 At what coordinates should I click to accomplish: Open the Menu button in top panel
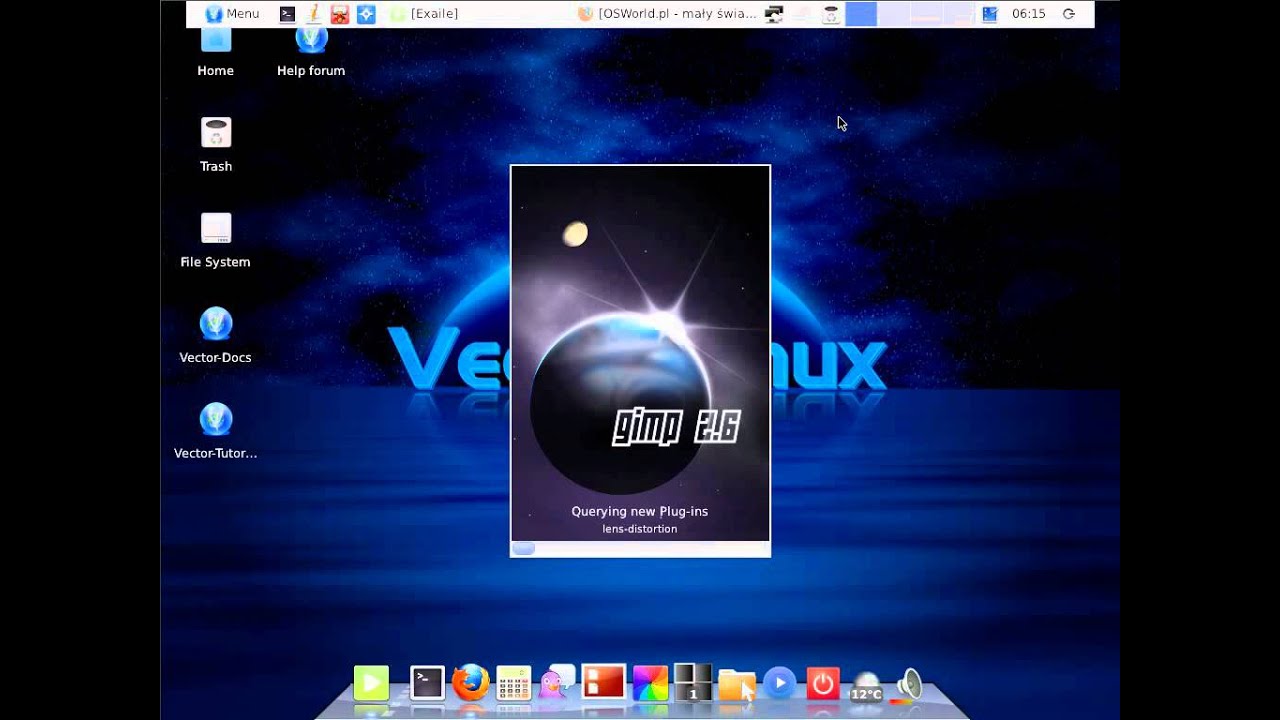232,14
